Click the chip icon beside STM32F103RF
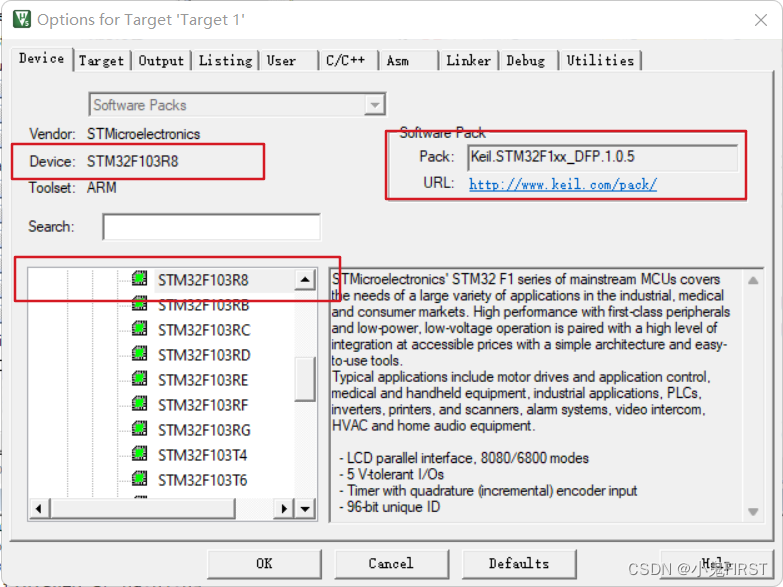 (x=140, y=403)
